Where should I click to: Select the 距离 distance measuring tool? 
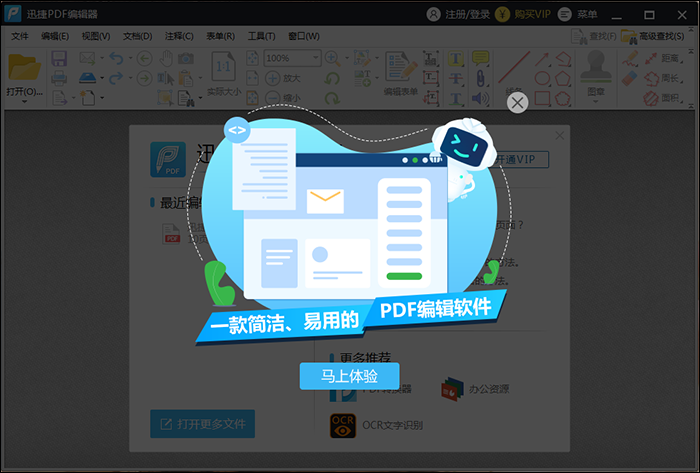coord(662,58)
